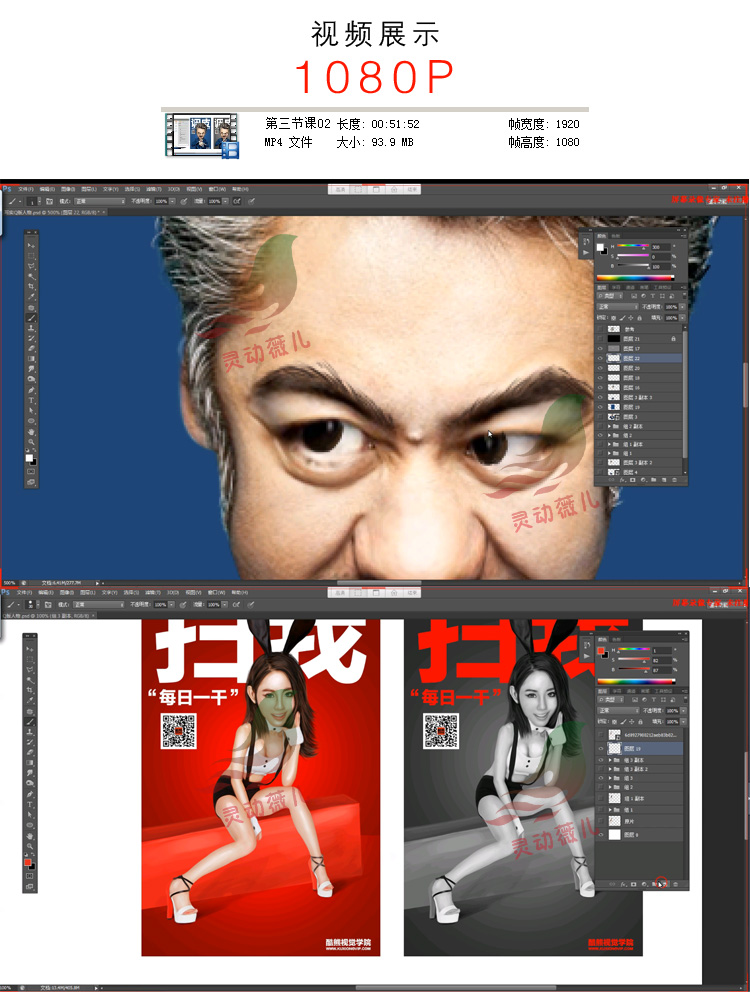
Task: Select the Gradient tool in face-portrait window
Action: click(31, 359)
